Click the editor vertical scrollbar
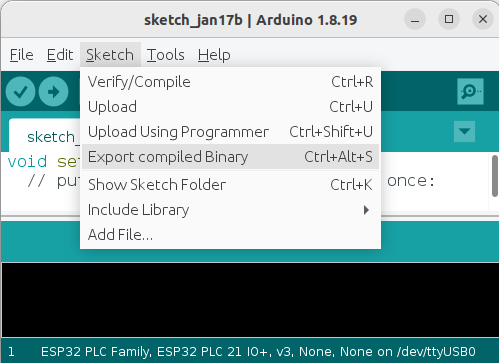This screenshot has width=499, height=363. [495, 176]
